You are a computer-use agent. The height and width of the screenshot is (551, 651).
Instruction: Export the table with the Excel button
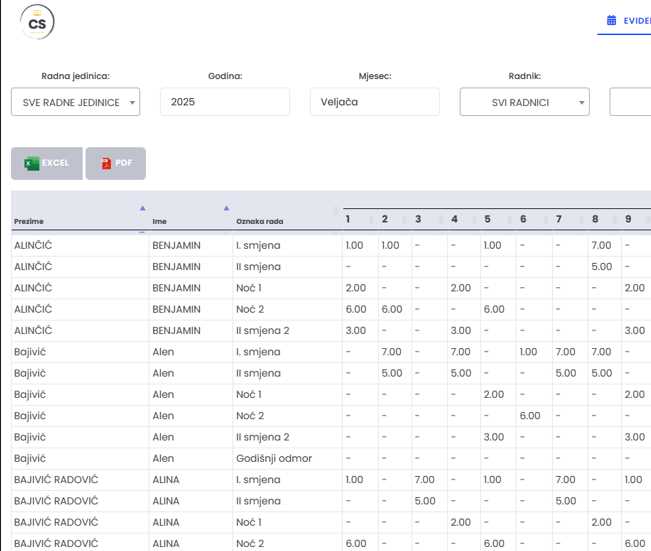click(46, 163)
